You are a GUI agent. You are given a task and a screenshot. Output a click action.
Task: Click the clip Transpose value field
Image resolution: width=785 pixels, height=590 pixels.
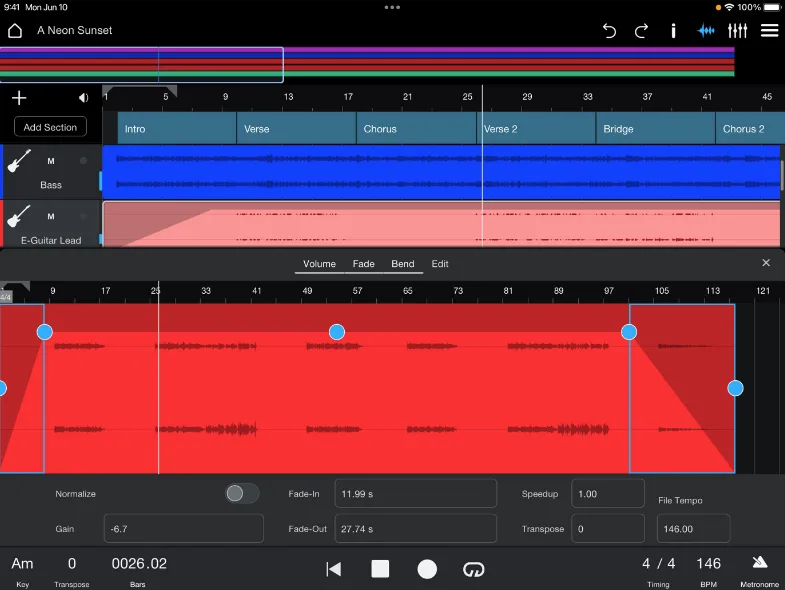608,528
